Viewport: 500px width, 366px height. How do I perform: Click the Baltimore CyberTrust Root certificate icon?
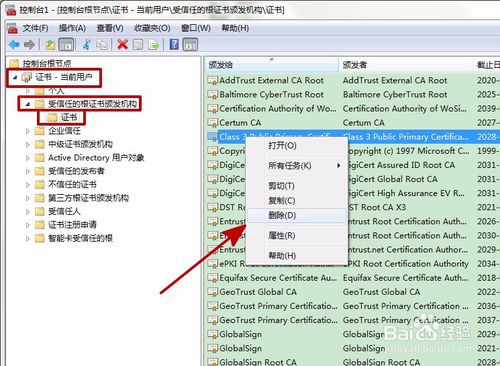click(213, 95)
